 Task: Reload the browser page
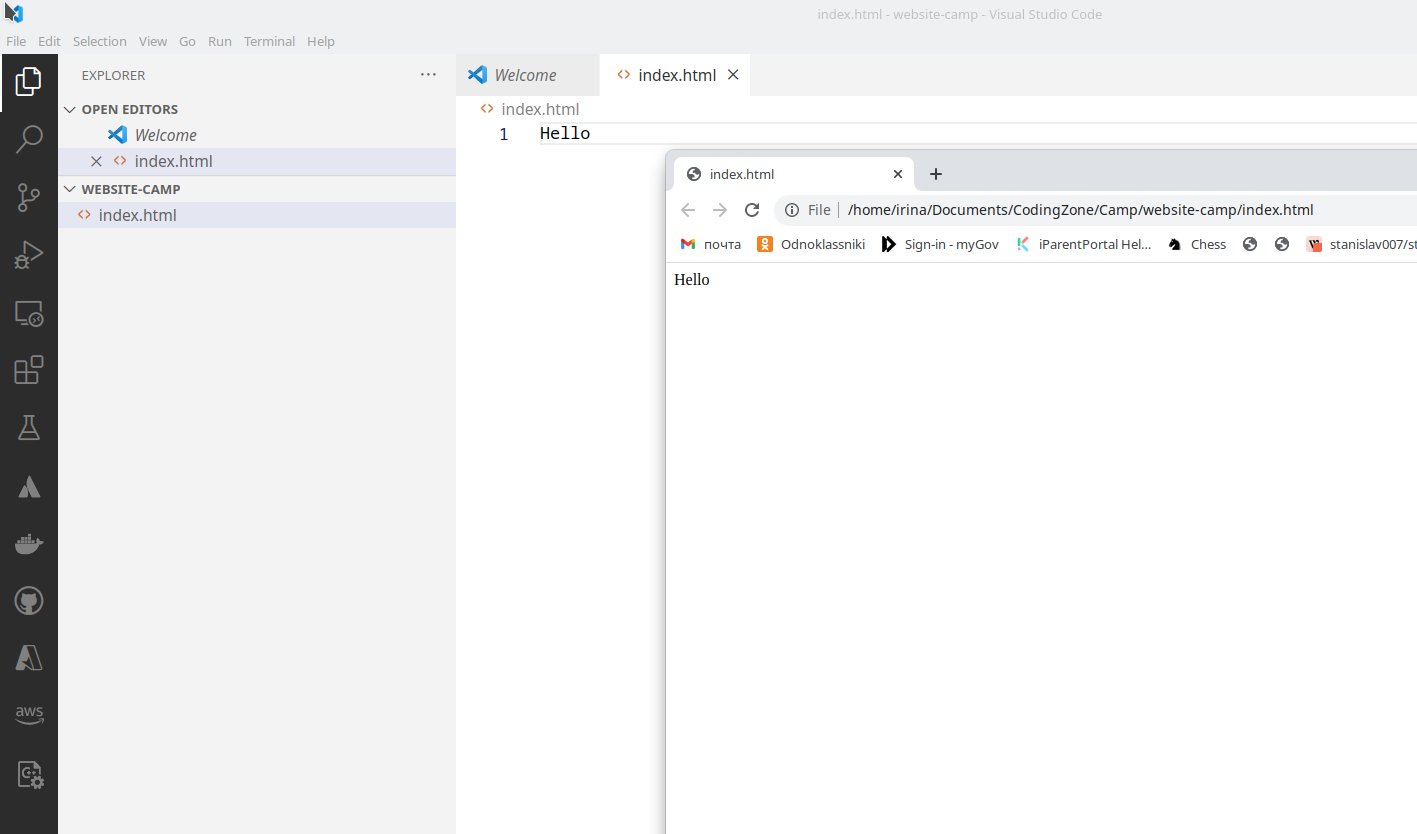click(752, 210)
